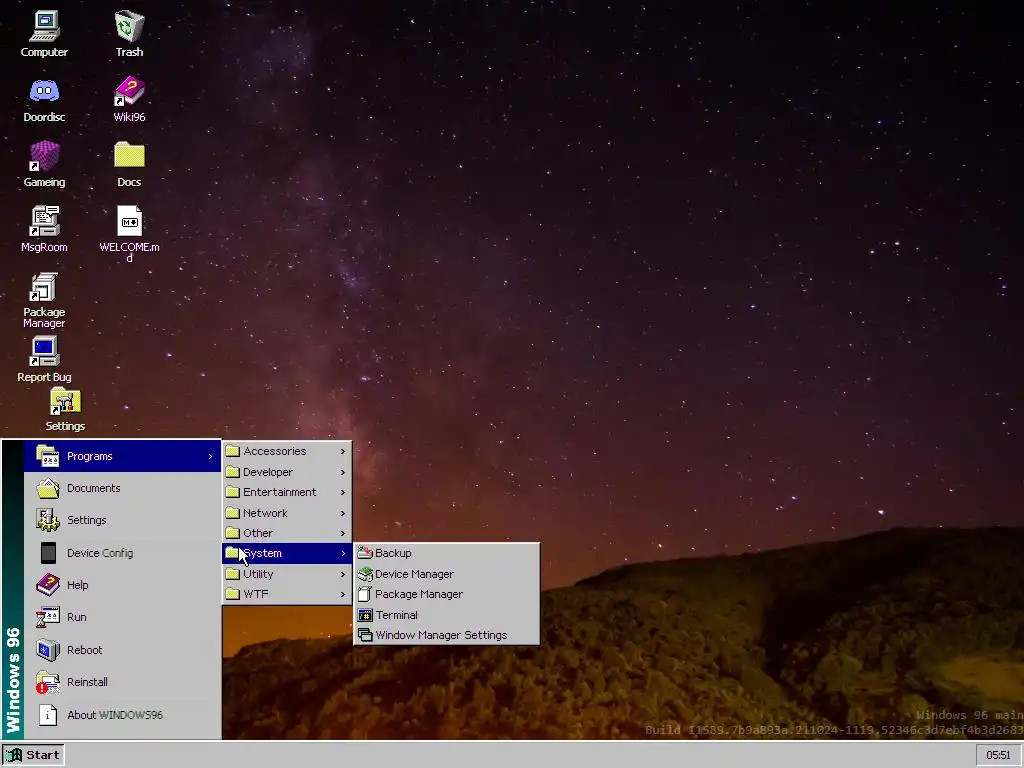Click the About WINDOWS96 info icon
The height and width of the screenshot is (768, 1024).
click(x=48, y=714)
